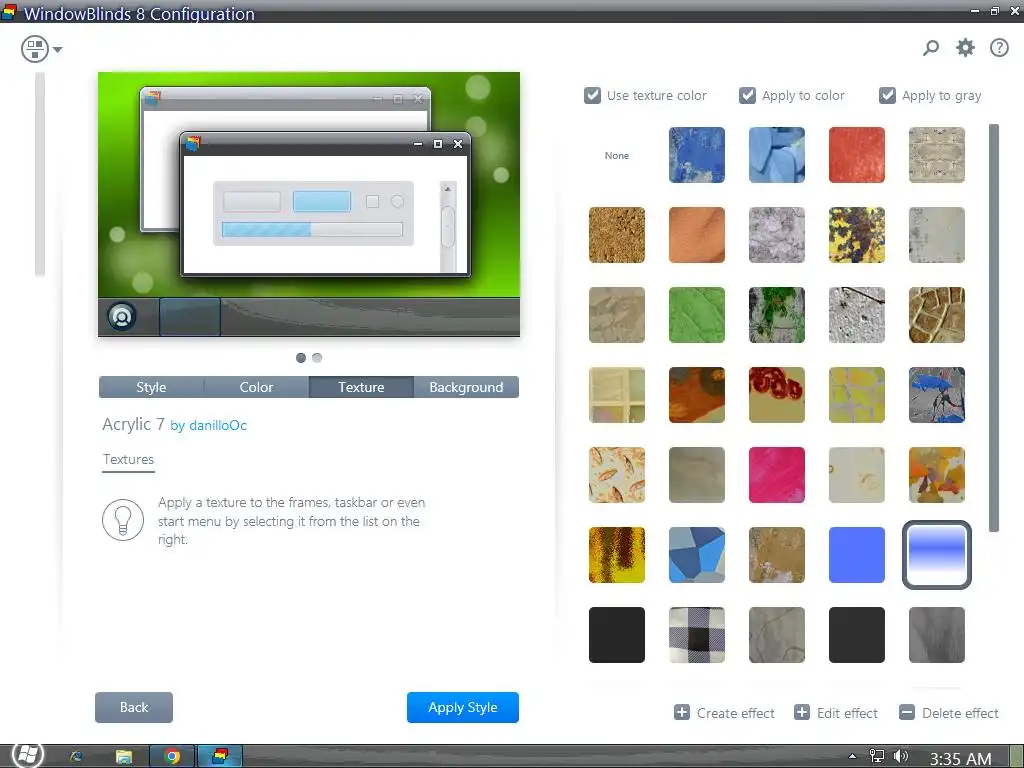Choose the red circles texture
This screenshot has height=768, width=1024.
pos(777,395)
